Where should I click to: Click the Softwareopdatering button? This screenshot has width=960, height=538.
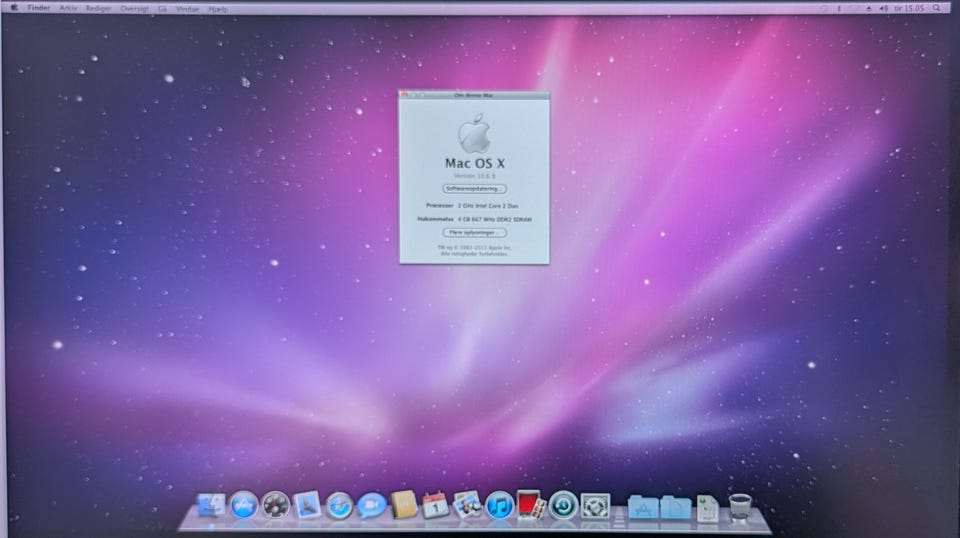(x=474, y=189)
